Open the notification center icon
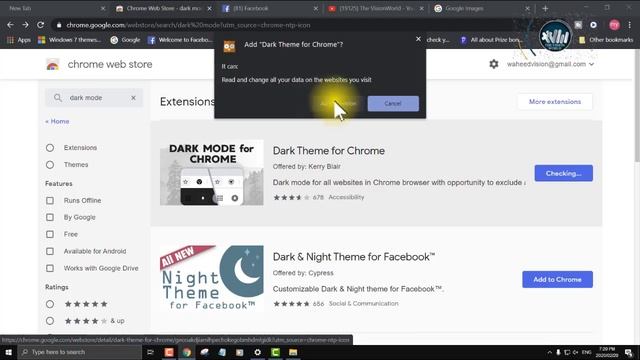Image resolution: width=640 pixels, height=360 pixels. (629, 352)
